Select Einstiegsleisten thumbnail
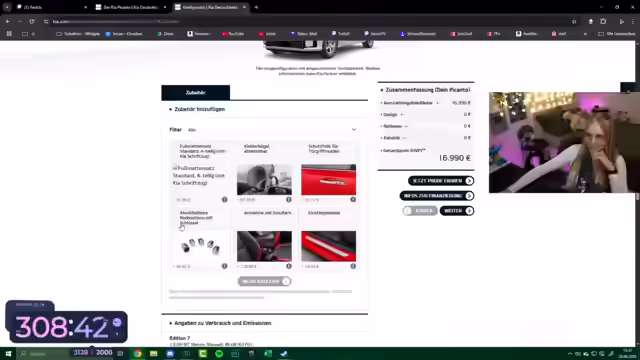Image resolution: width=640 pixels, height=360 pixels. tap(329, 246)
